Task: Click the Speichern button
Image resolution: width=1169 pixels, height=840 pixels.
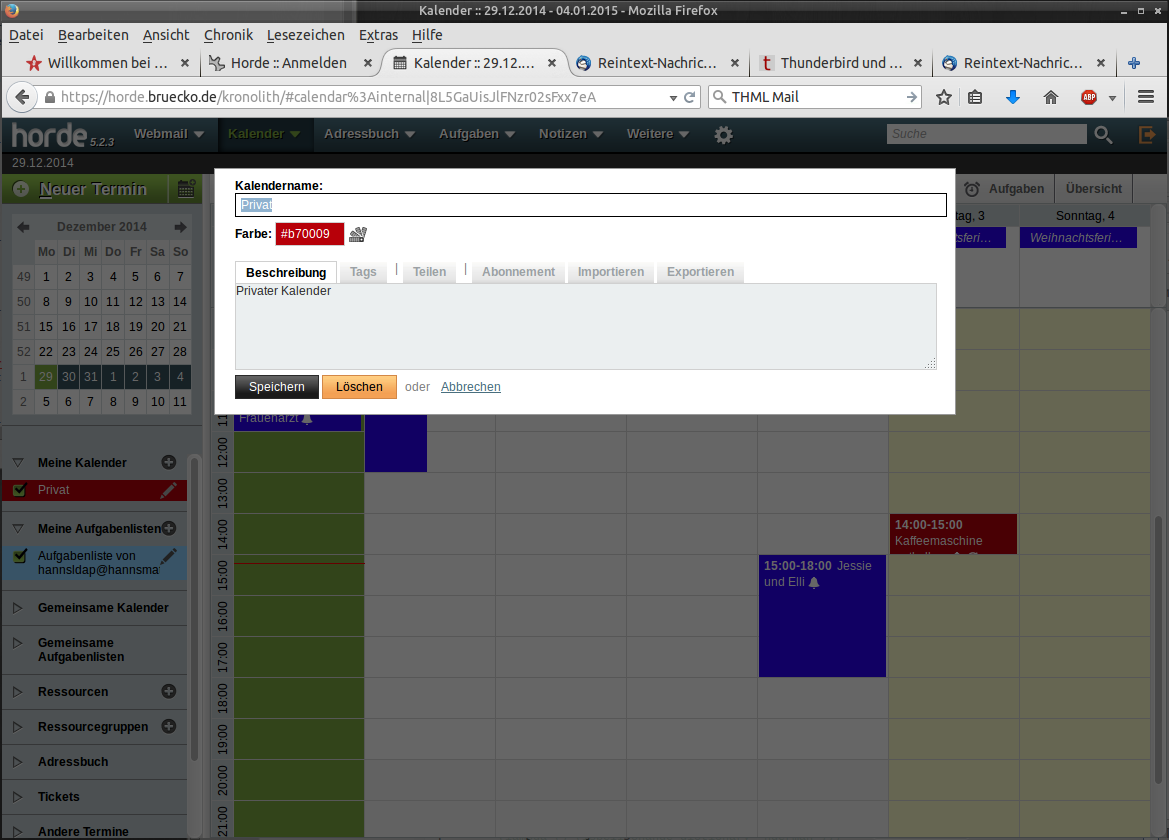Action: point(276,386)
